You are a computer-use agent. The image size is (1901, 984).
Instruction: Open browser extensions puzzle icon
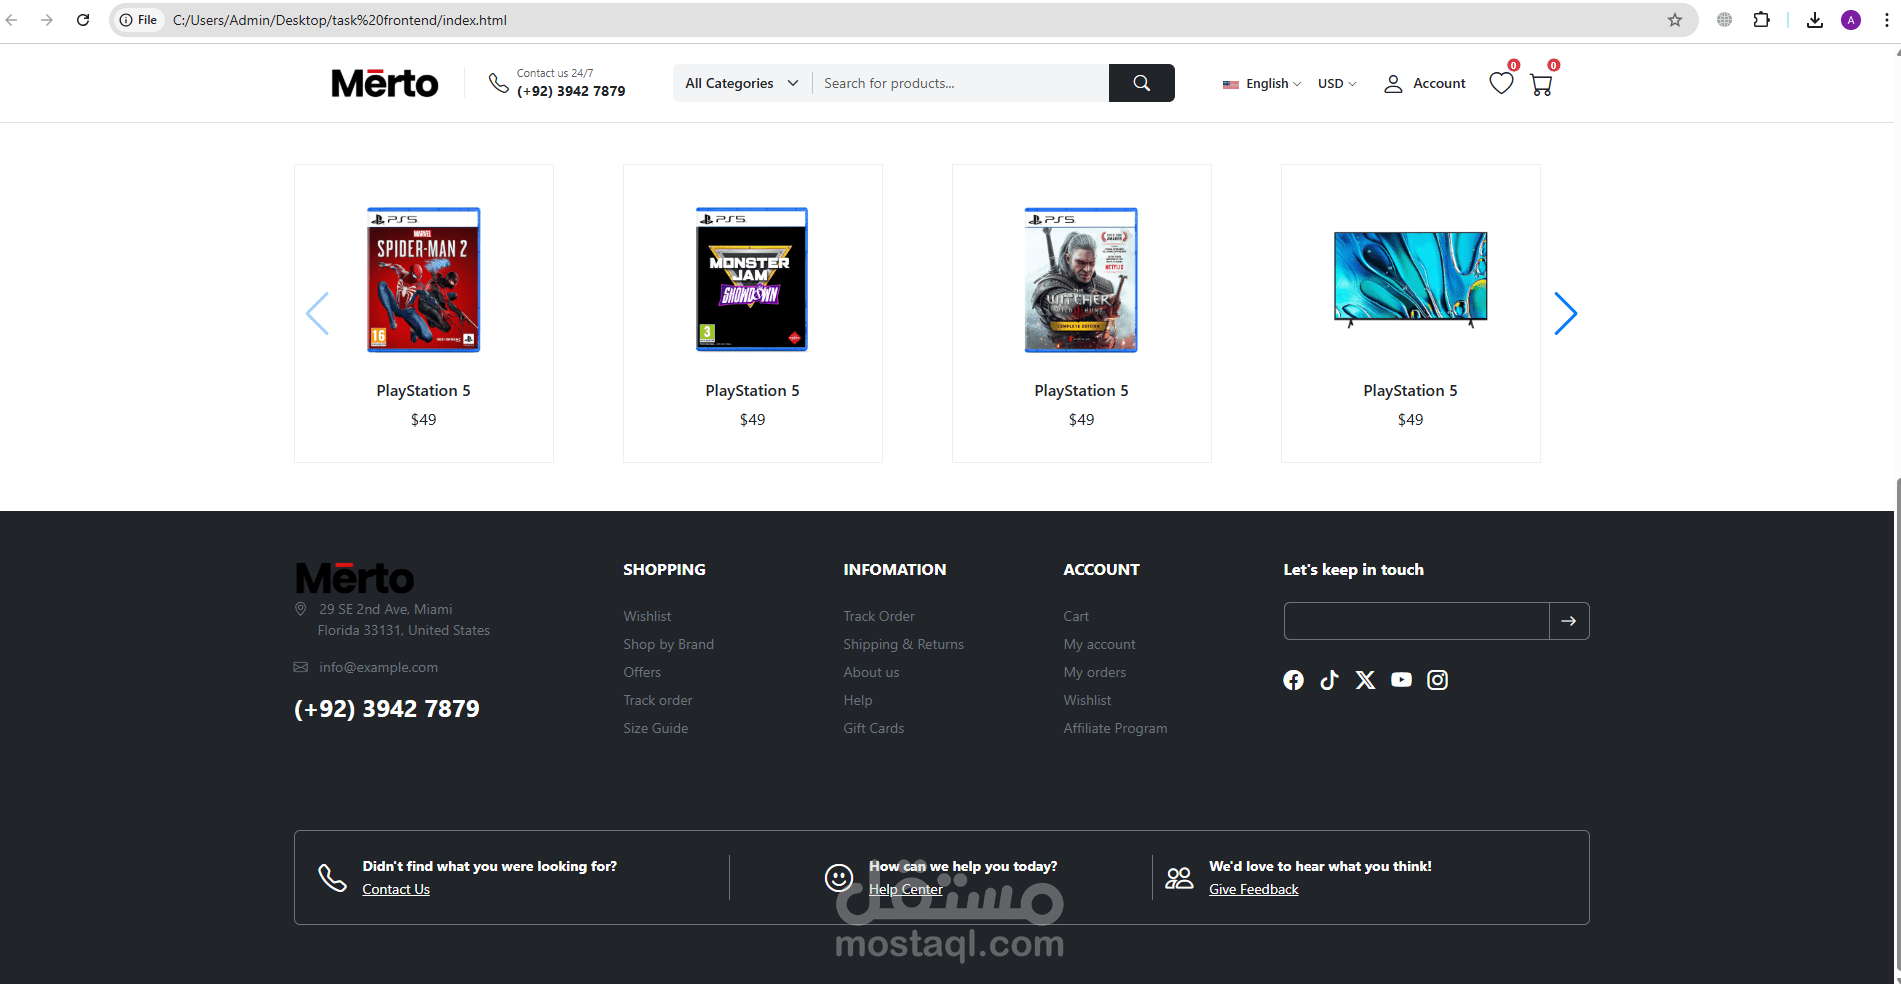pyautogui.click(x=1762, y=20)
